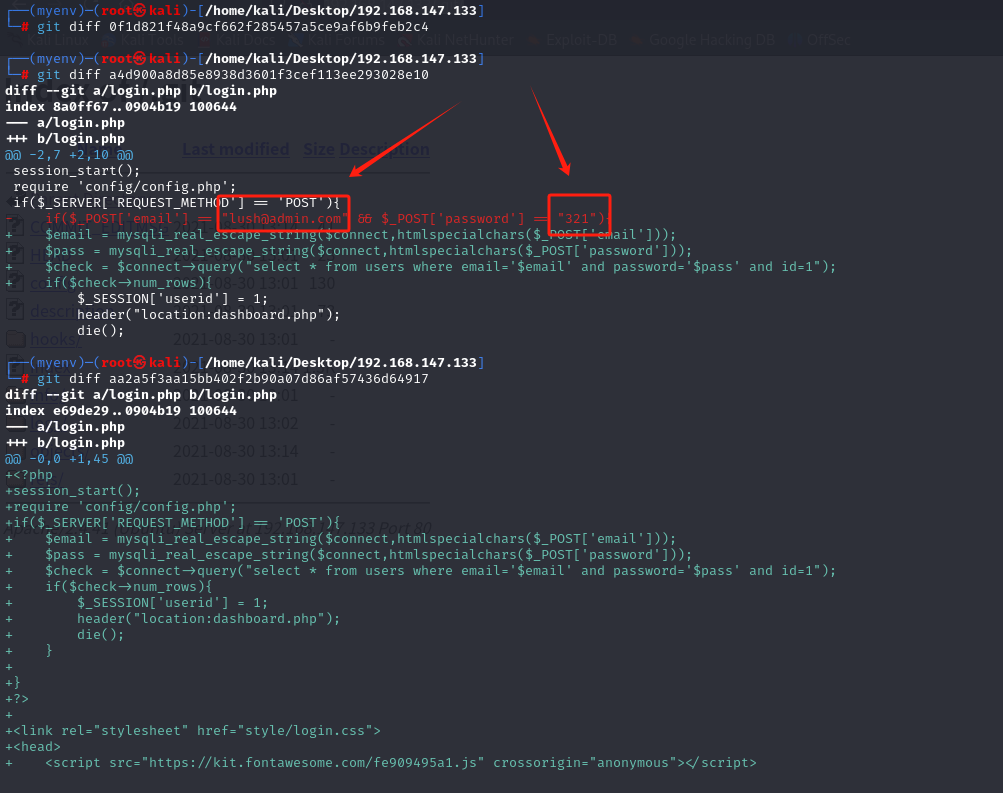Click the Kali skull icon before 0f1d821 command
Screen dimensions: 1003x793
click(x=140, y=11)
